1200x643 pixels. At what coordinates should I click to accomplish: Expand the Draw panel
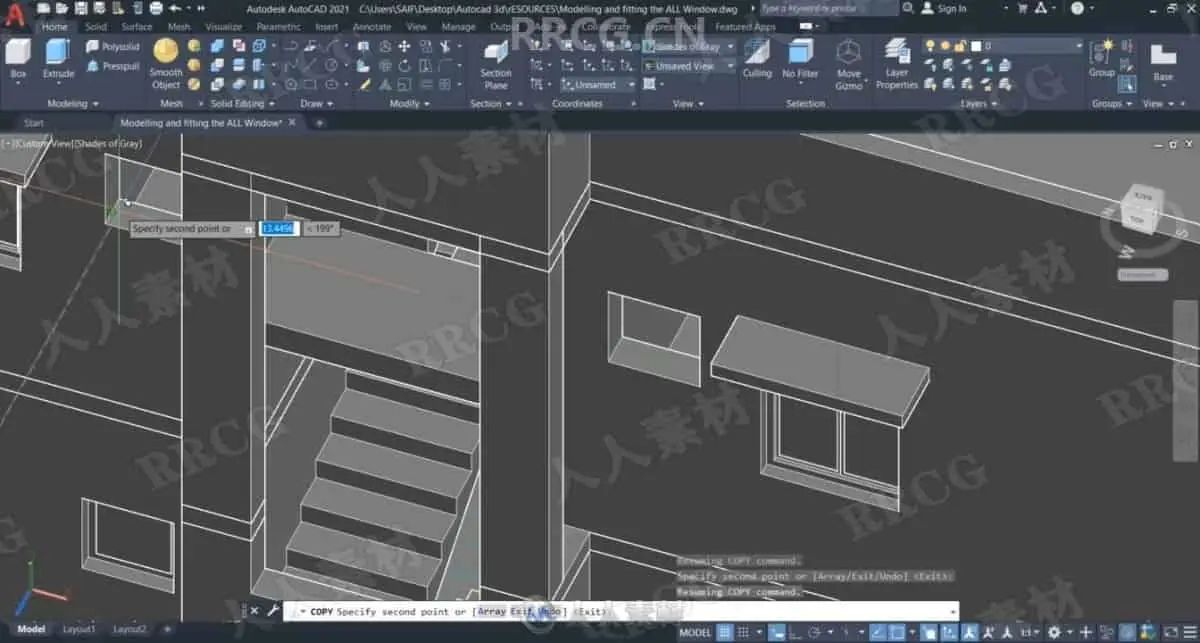tap(316, 103)
